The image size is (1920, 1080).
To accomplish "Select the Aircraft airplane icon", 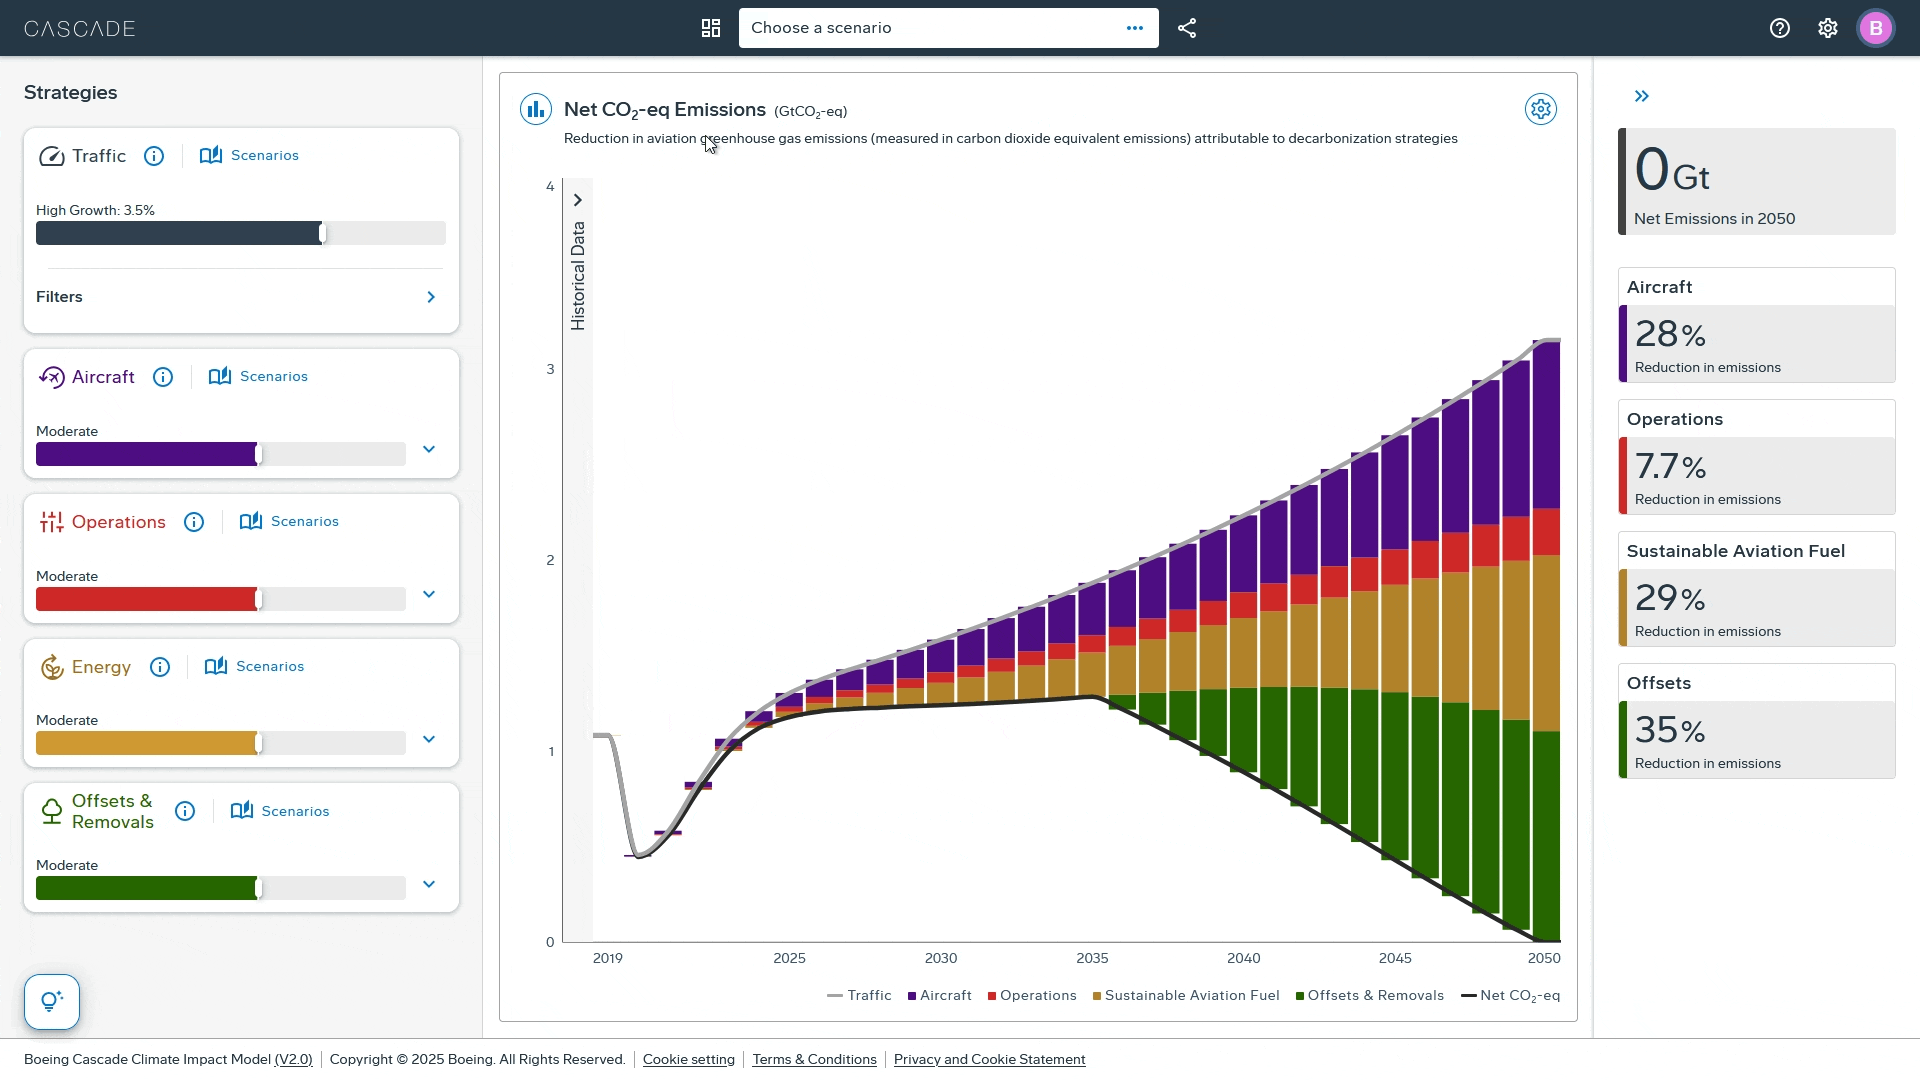I will pos(51,377).
